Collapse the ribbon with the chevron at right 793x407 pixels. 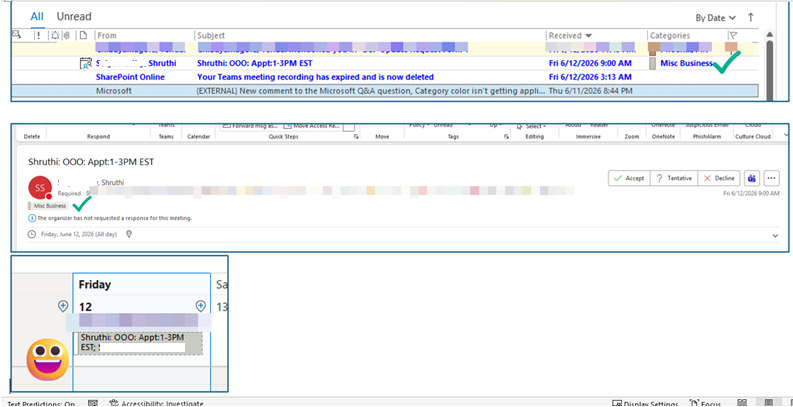coord(785,135)
